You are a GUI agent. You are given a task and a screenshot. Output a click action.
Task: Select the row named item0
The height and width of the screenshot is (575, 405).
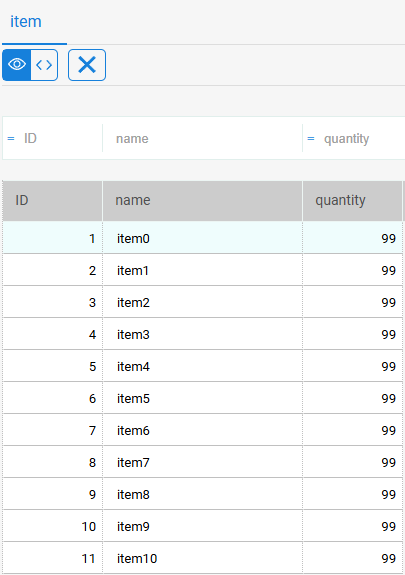click(x=202, y=238)
